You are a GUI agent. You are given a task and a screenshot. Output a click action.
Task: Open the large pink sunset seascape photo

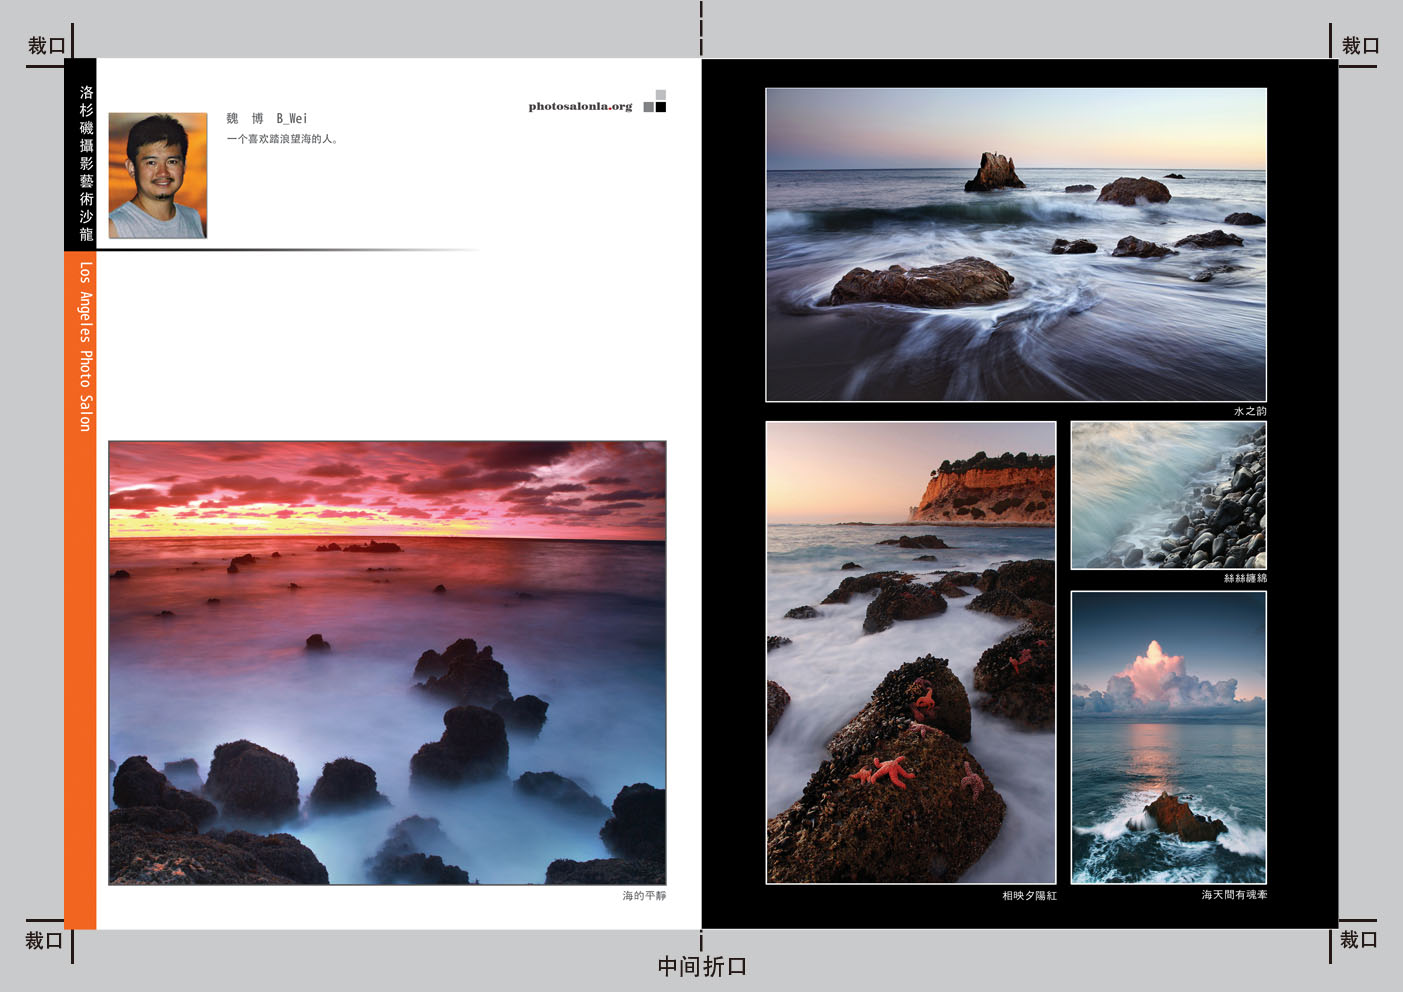coord(387,662)
